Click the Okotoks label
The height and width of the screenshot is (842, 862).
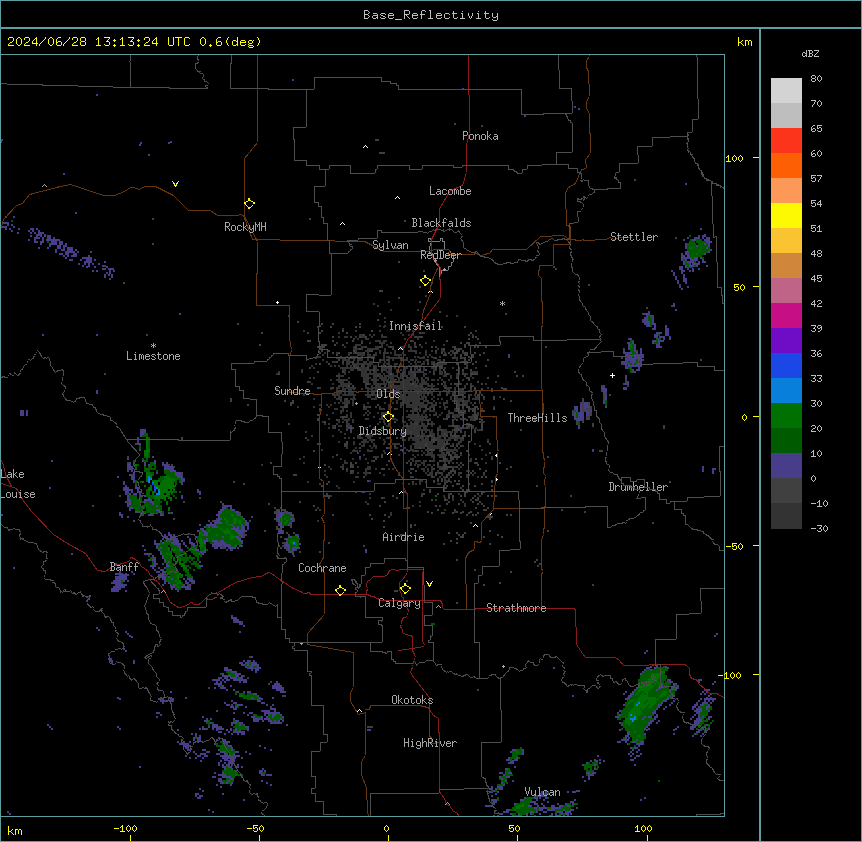pyautogui.click(x=412, y=700)
